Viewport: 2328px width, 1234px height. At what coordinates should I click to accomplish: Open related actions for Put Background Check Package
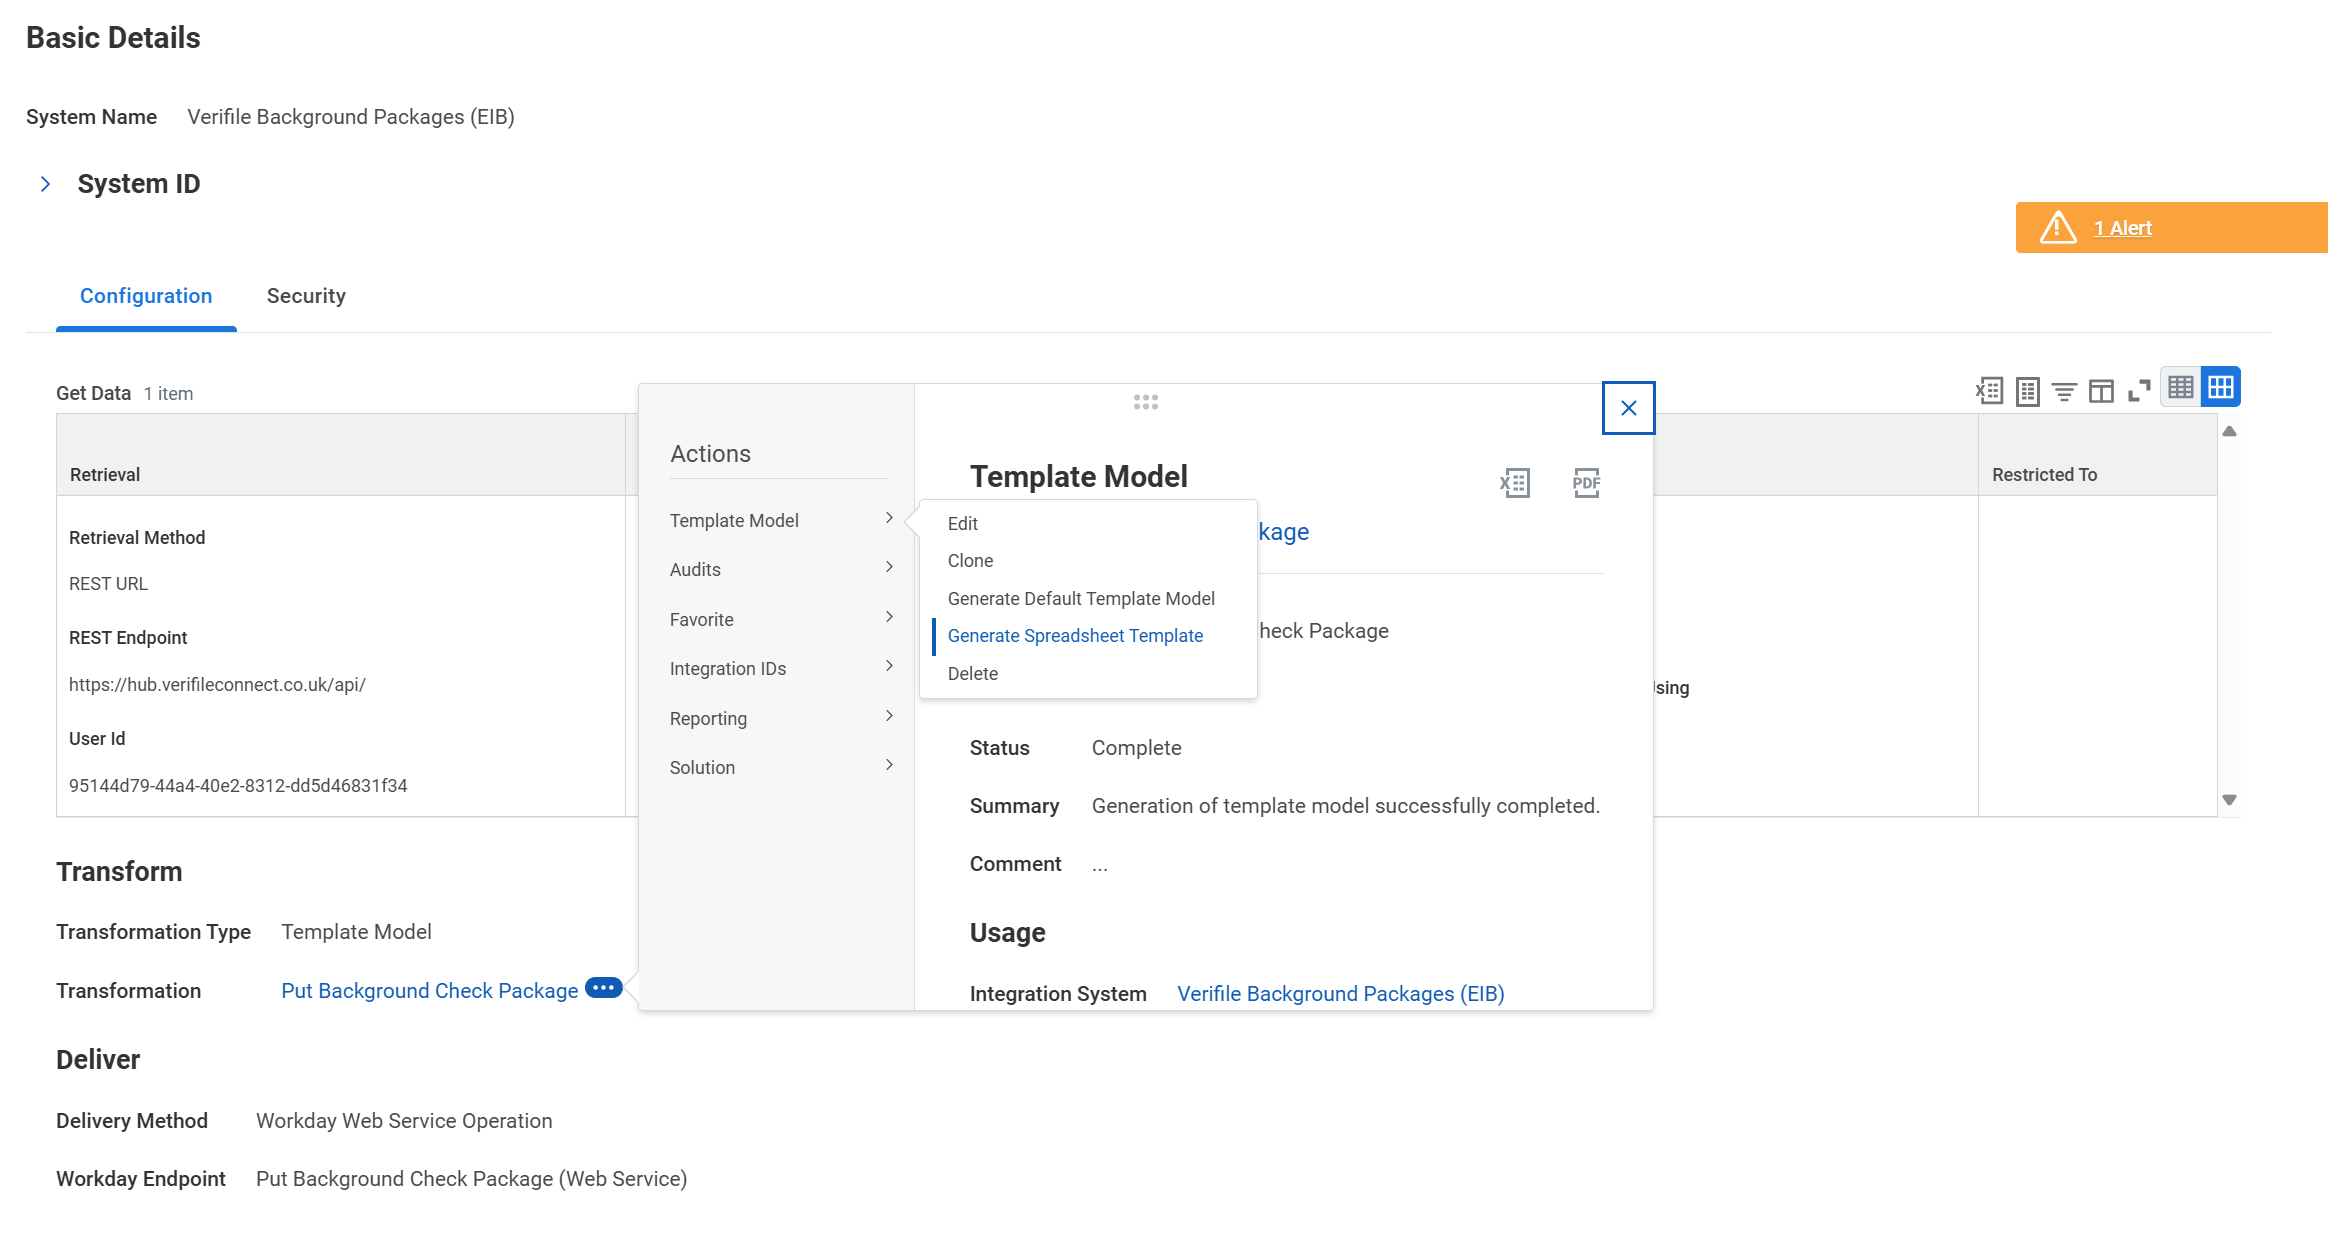604,988
